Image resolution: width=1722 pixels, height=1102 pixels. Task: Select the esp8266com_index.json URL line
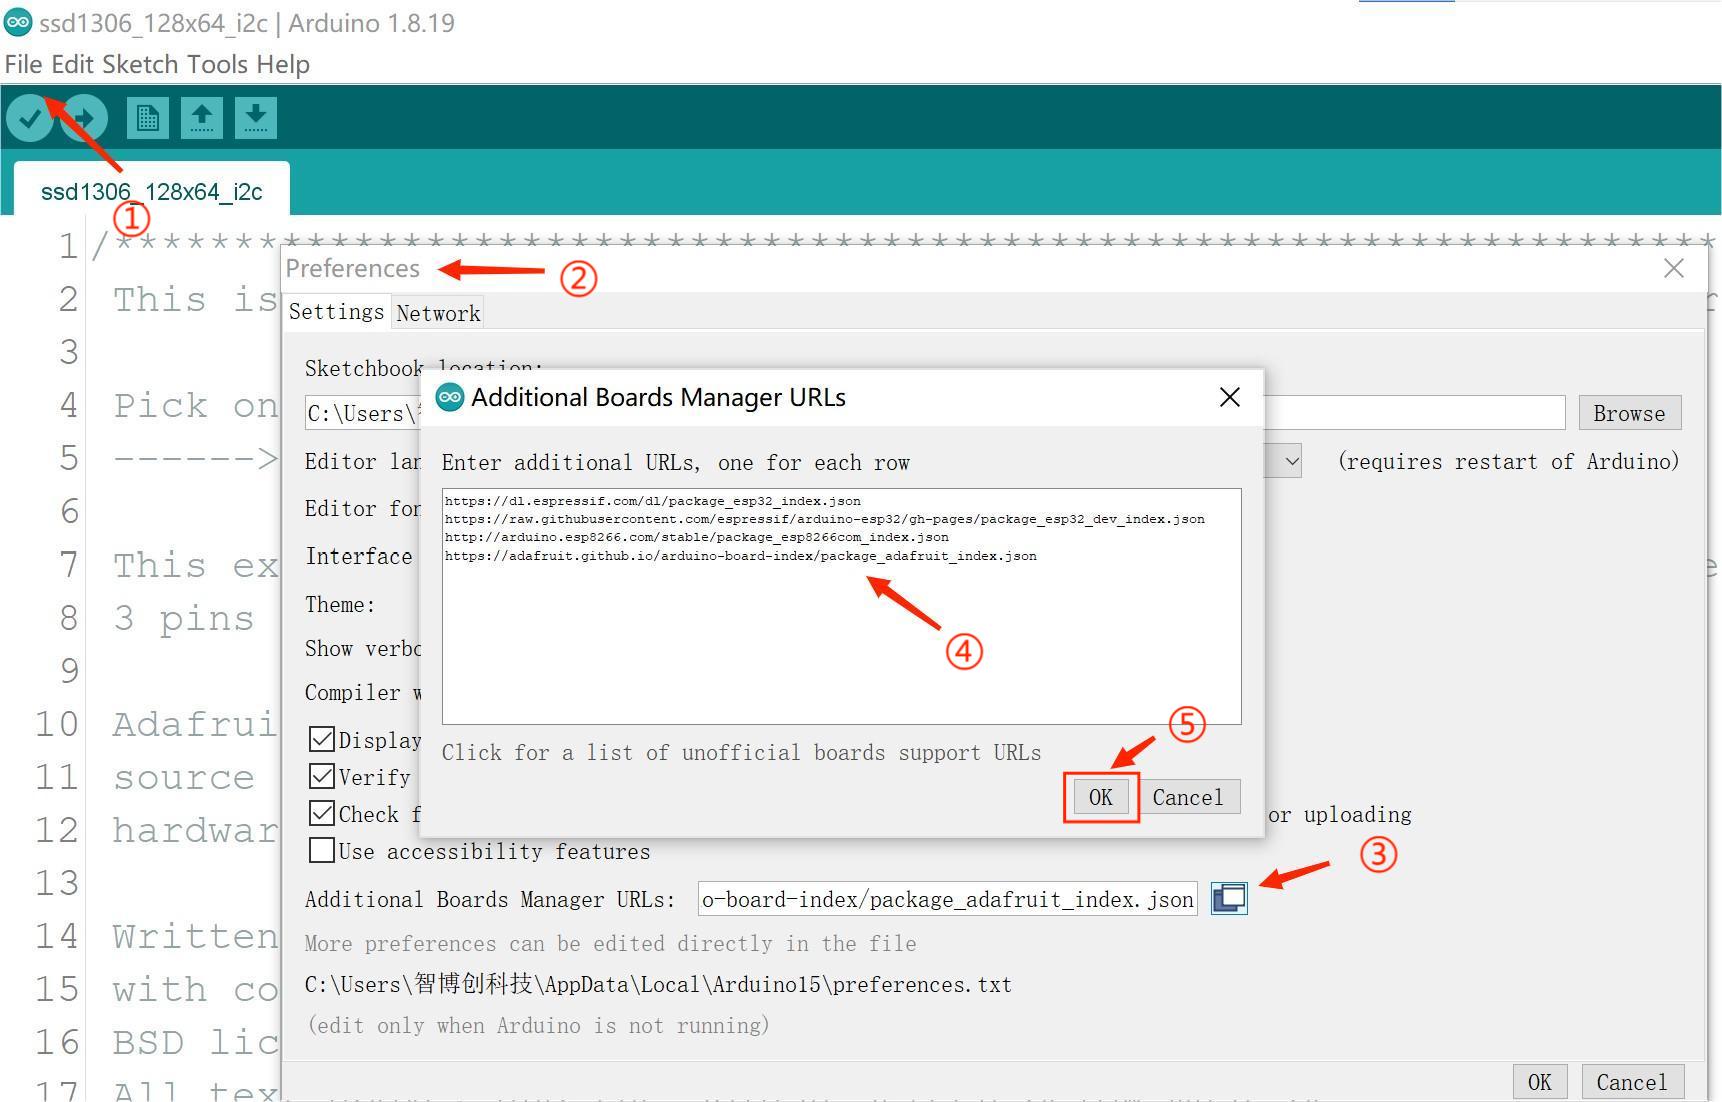pos(697,537)
